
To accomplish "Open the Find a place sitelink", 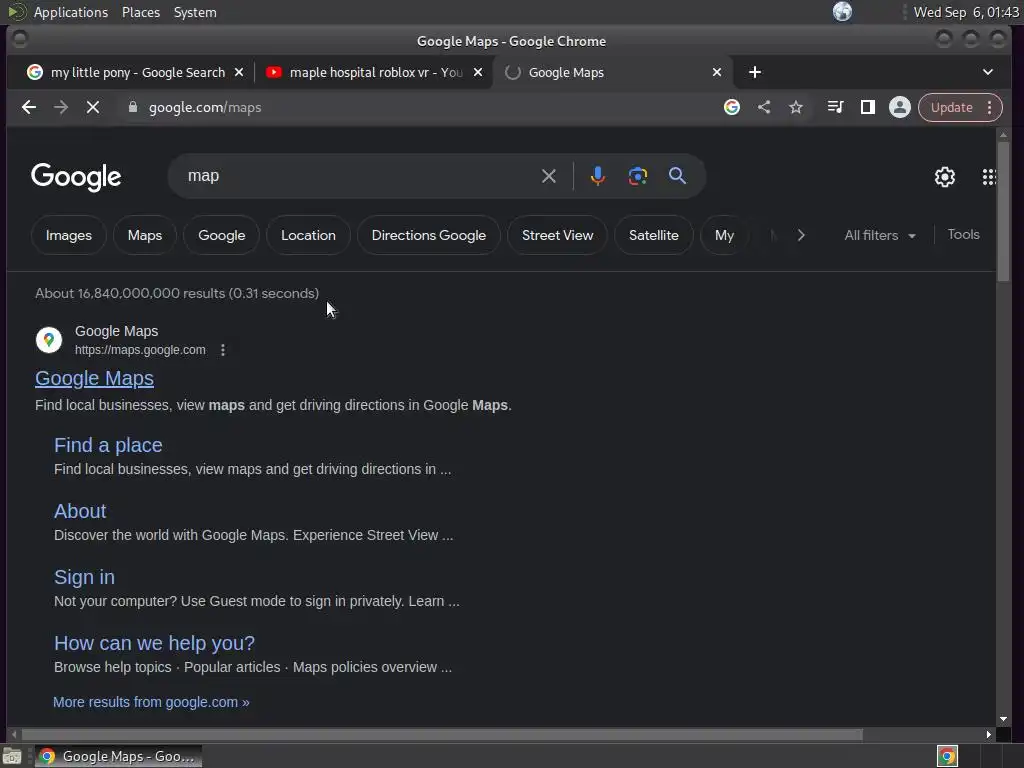I will coord(108,445).
